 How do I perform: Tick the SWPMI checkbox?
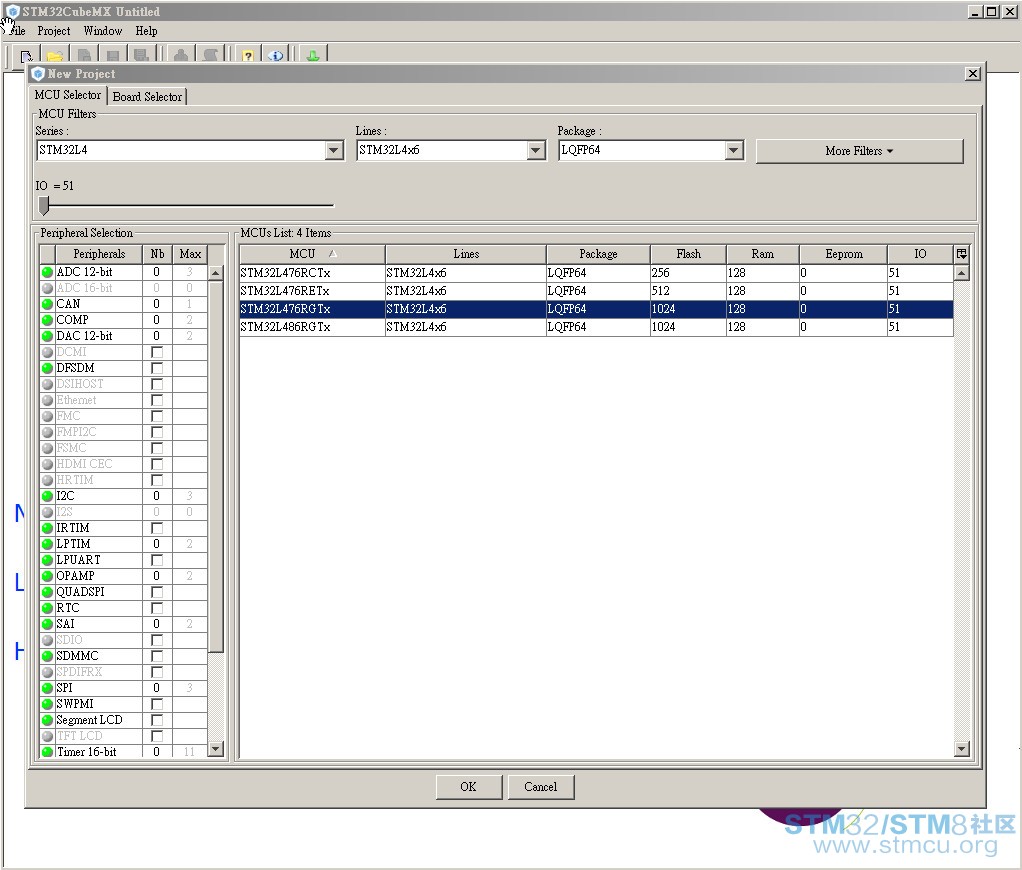pos(156,704)
